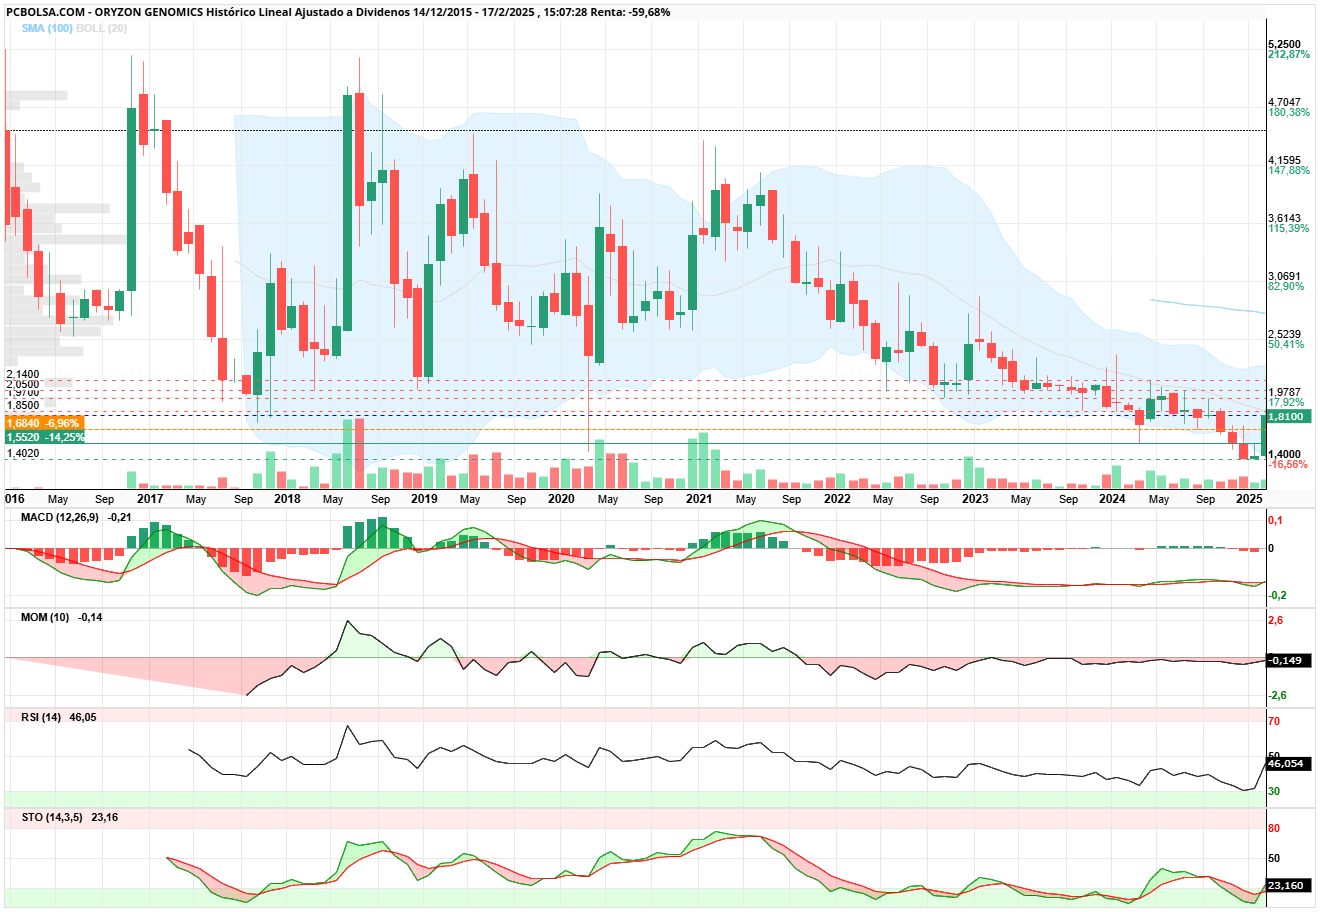This screenshot has height=912, width=1320.
Task: Click the 2,6 momentum upper axis value
Action: (1276, 620)
